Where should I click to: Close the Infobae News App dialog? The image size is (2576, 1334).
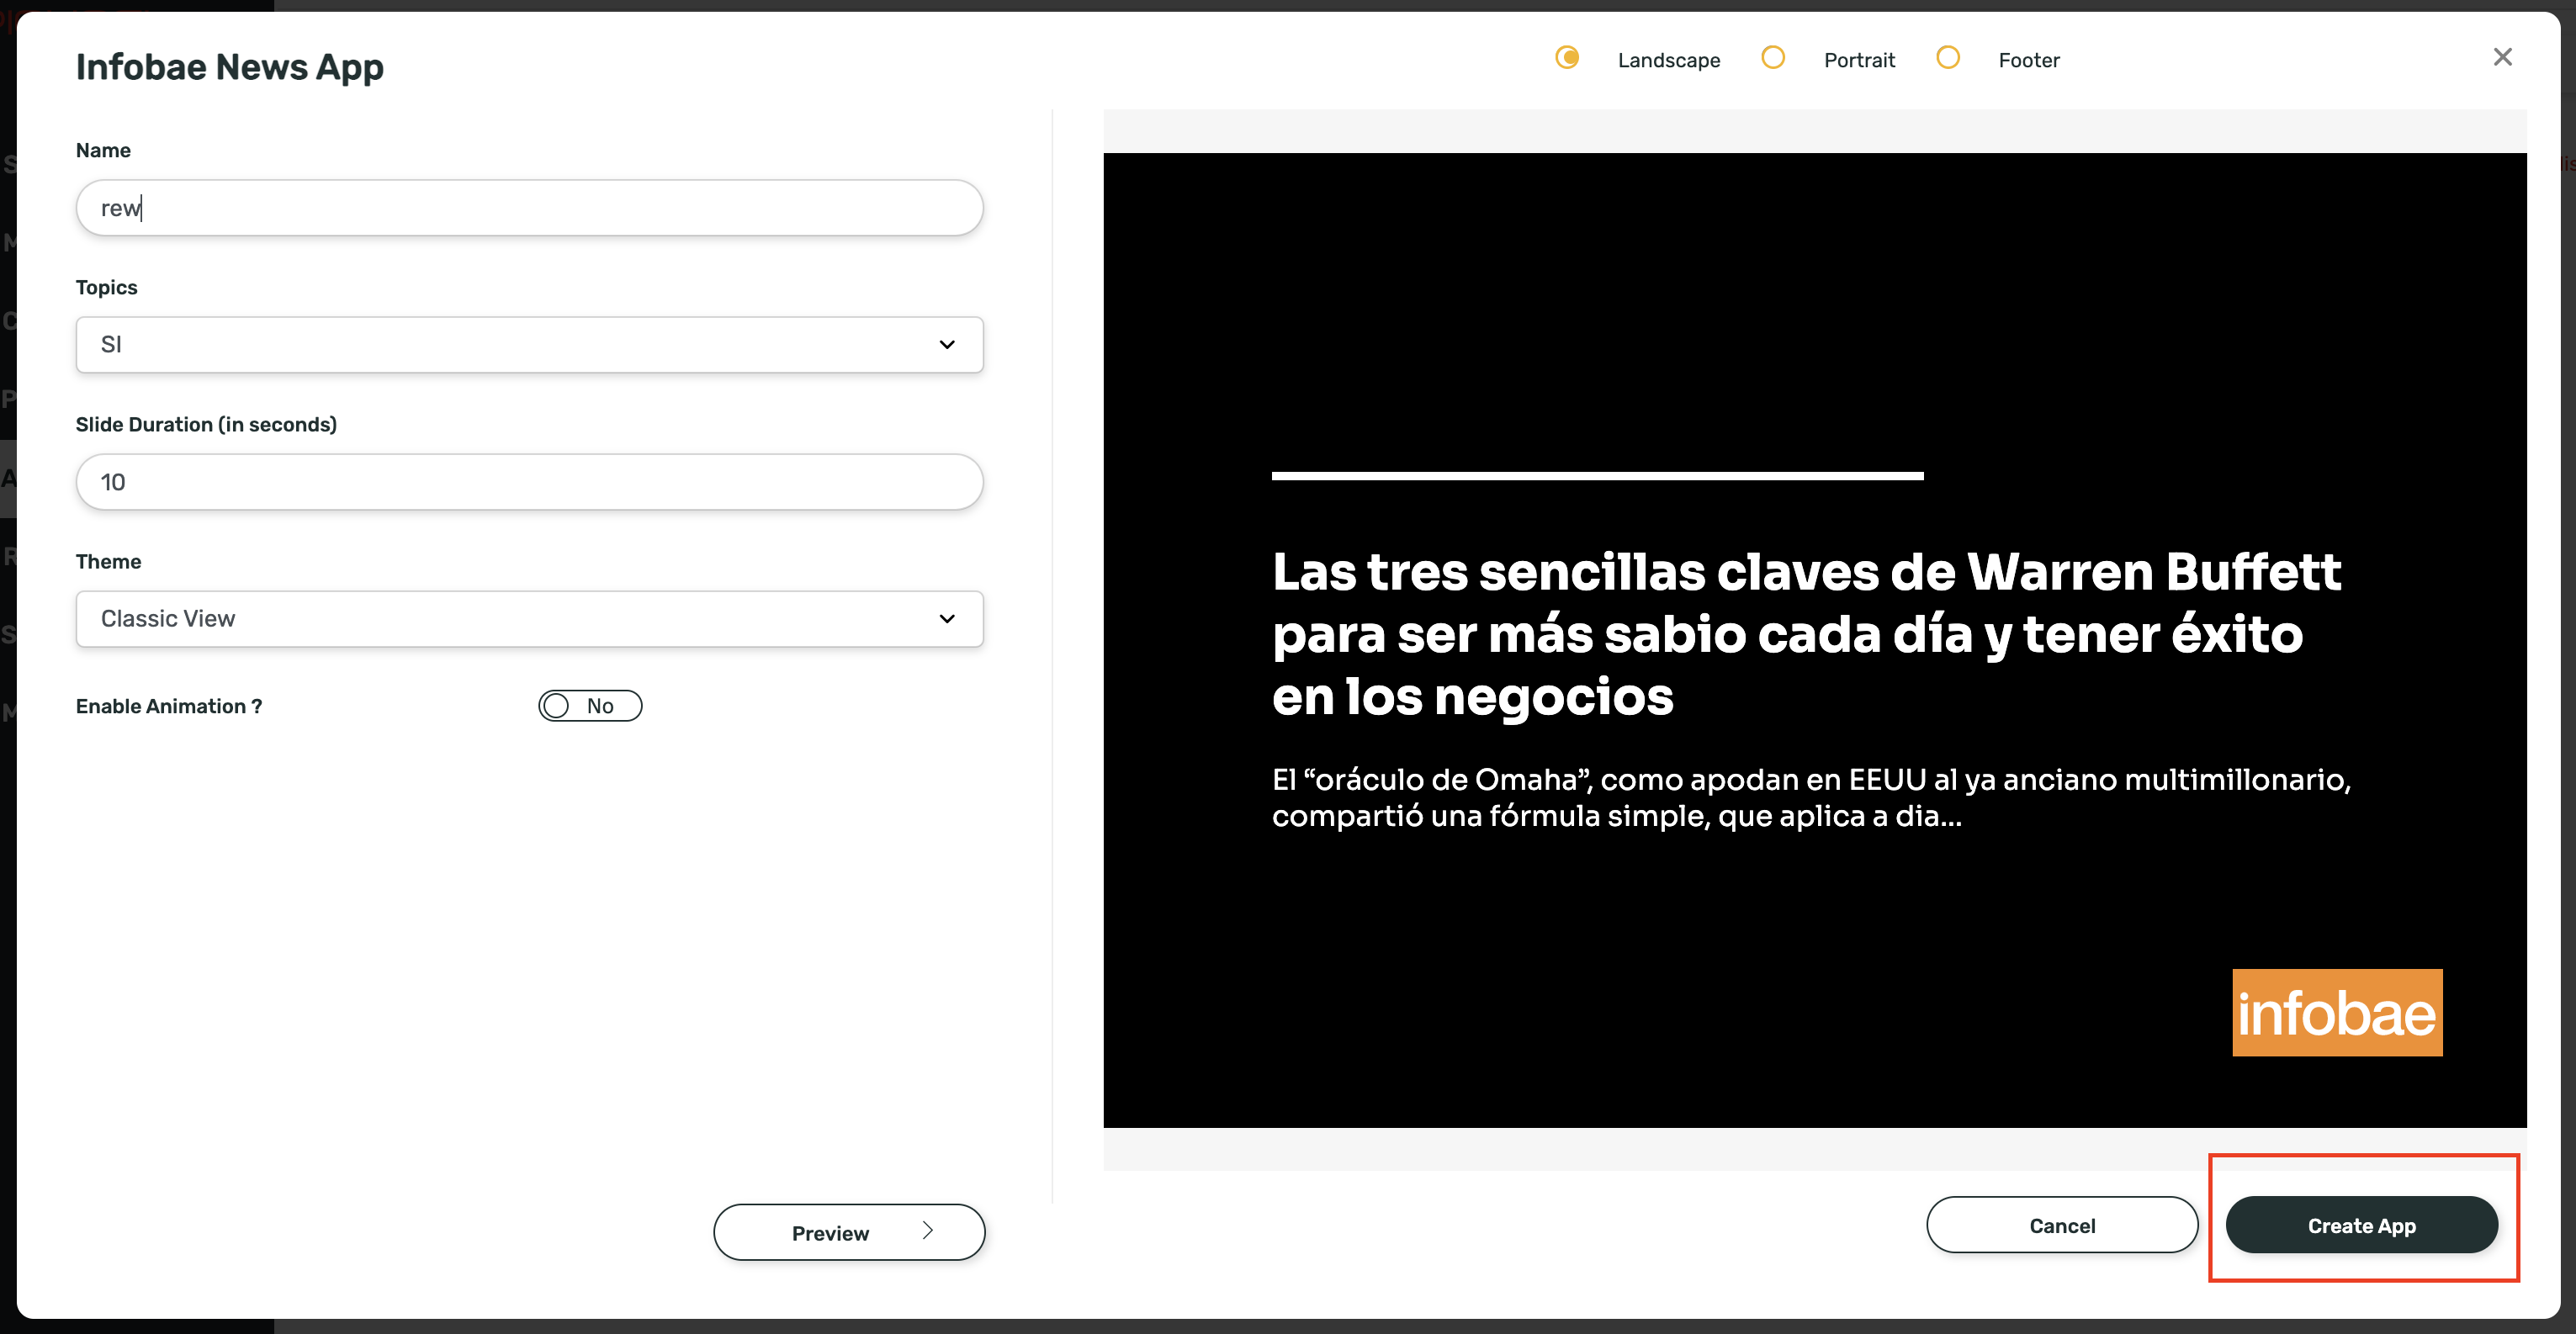point(2502,57)
